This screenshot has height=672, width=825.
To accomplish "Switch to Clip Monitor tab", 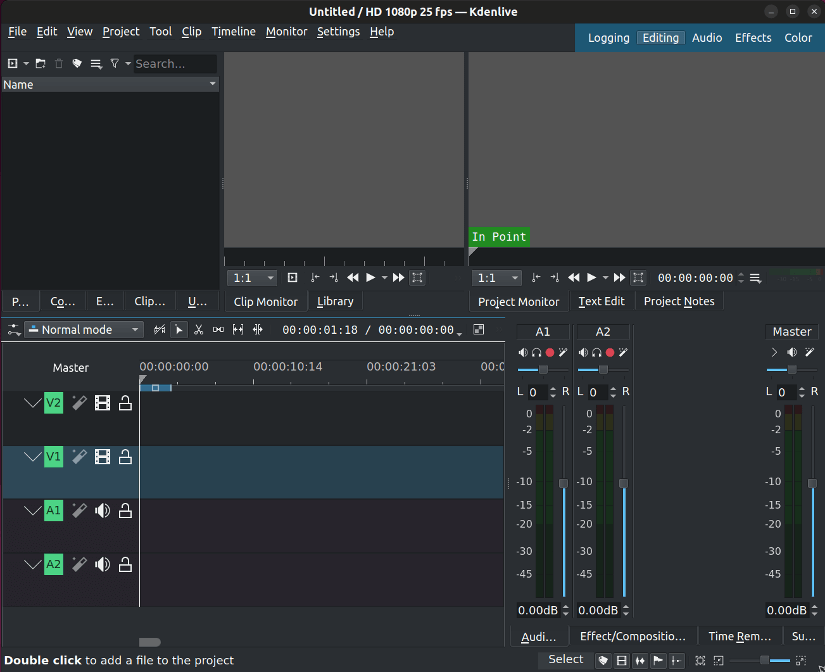I will 266,302.
